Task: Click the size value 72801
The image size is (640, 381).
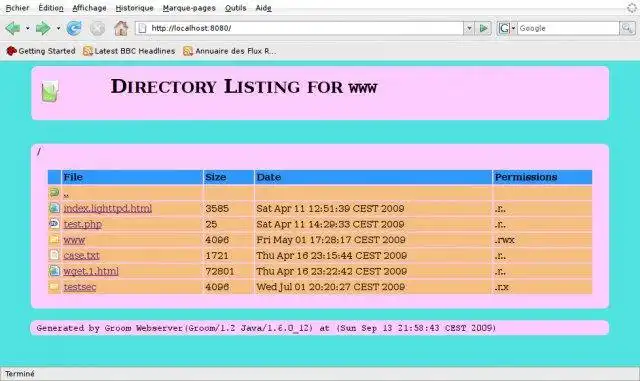Action: coord(220,271)
